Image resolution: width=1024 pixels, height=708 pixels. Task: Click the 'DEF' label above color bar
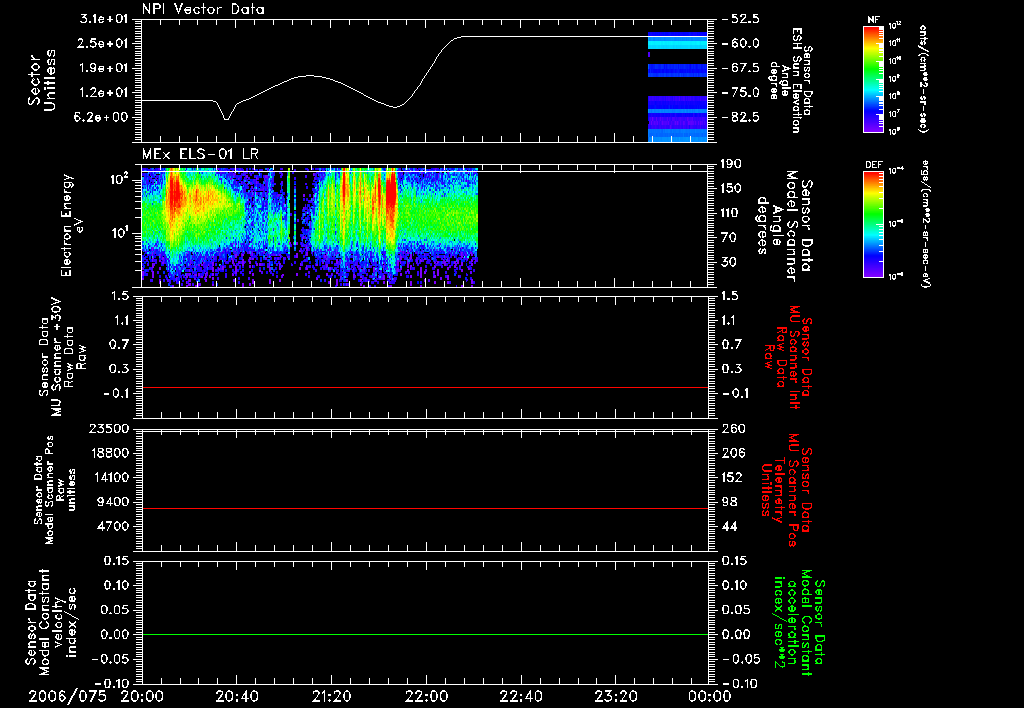click(873, 165)
